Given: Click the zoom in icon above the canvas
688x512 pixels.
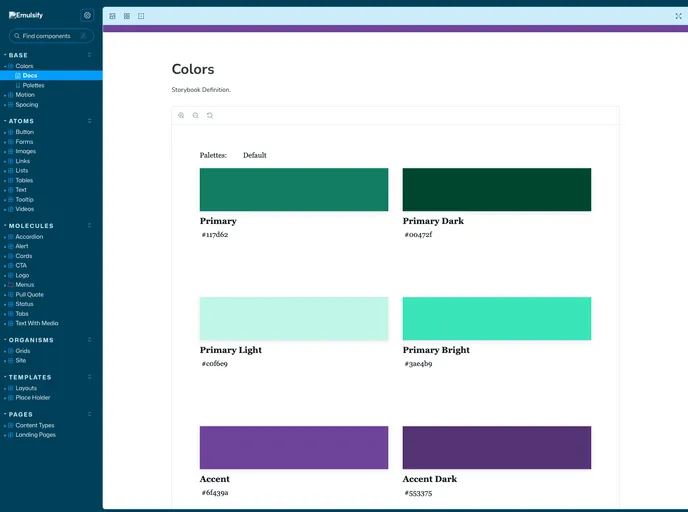Looking at the screenshot, I should (x=181, y=115).
